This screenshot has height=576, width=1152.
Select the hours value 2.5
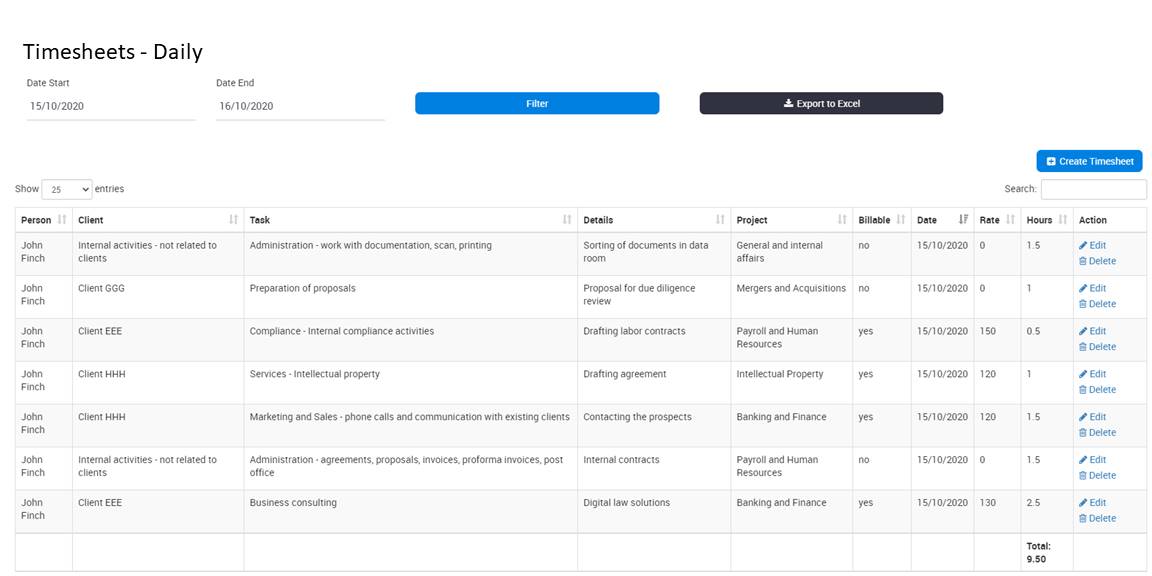pos(1047,511)
